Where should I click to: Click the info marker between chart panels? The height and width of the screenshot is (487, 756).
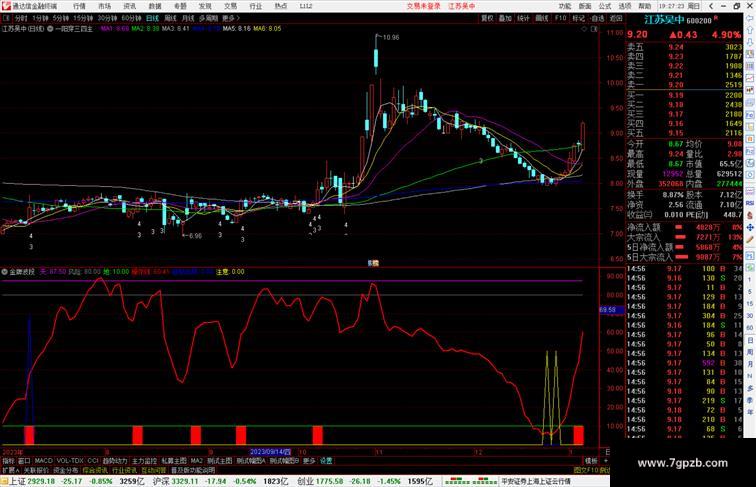(373, 263)
